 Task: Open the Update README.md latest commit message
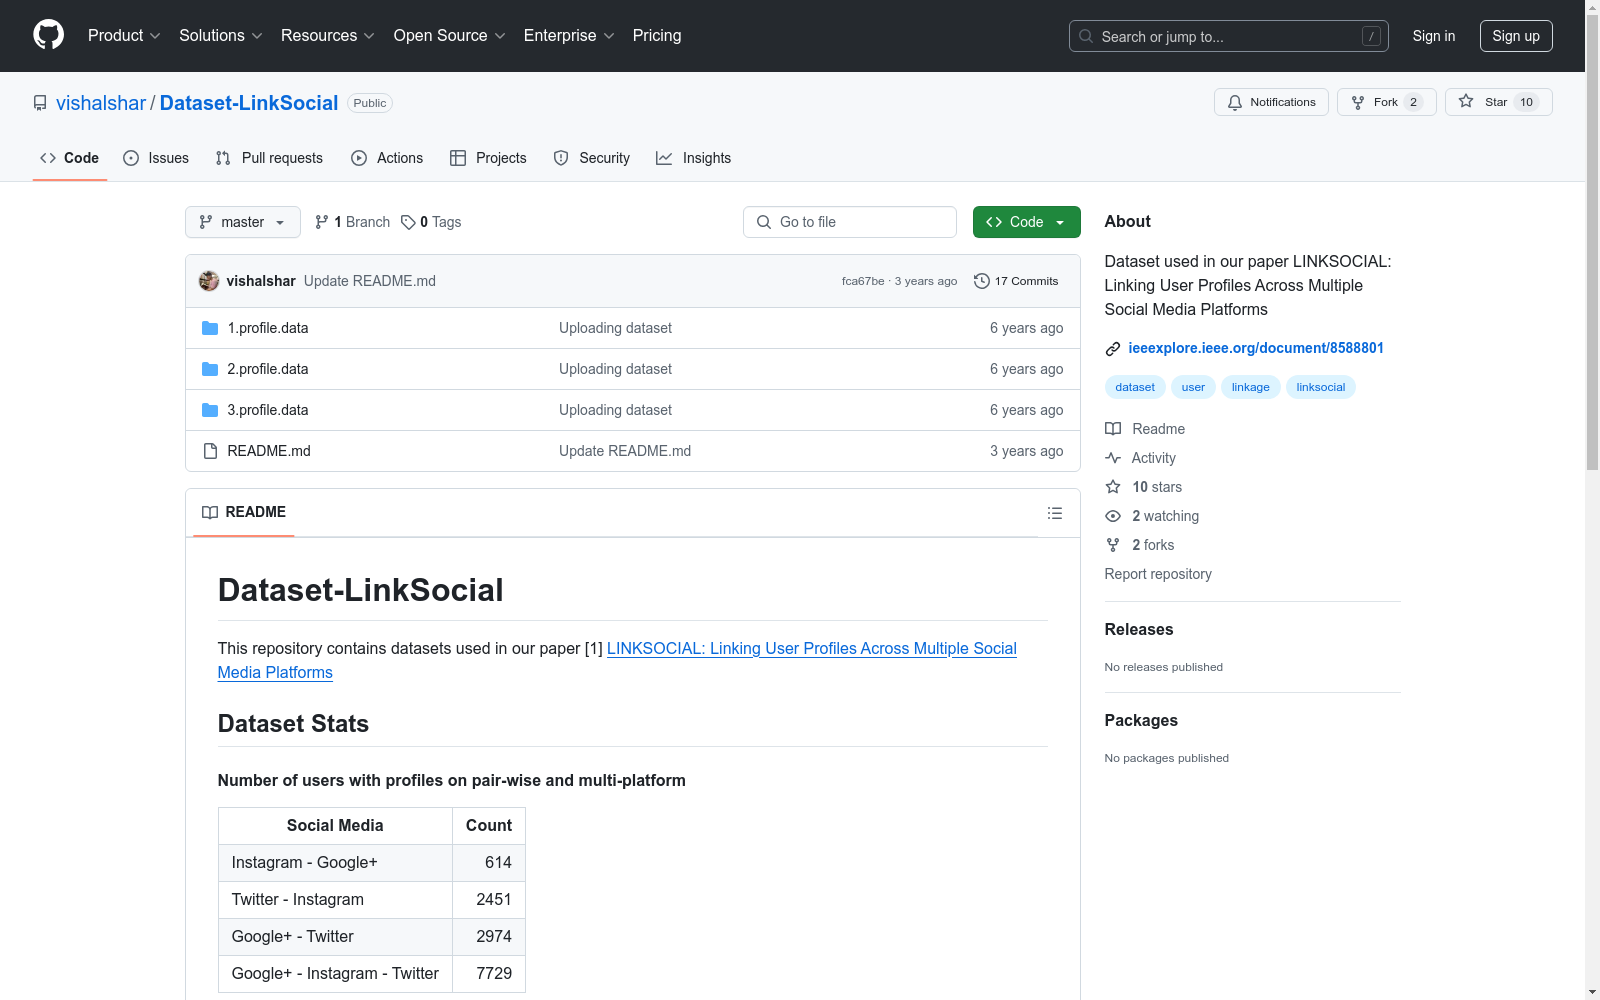[x=370, y=281]
